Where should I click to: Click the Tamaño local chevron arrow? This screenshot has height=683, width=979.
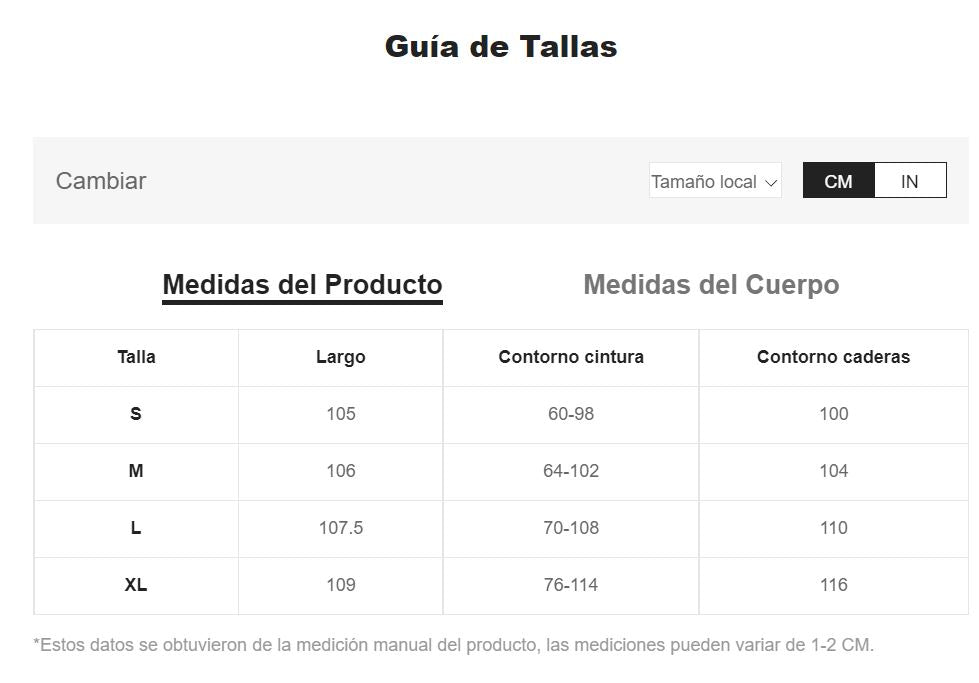[x=770, y=182]
